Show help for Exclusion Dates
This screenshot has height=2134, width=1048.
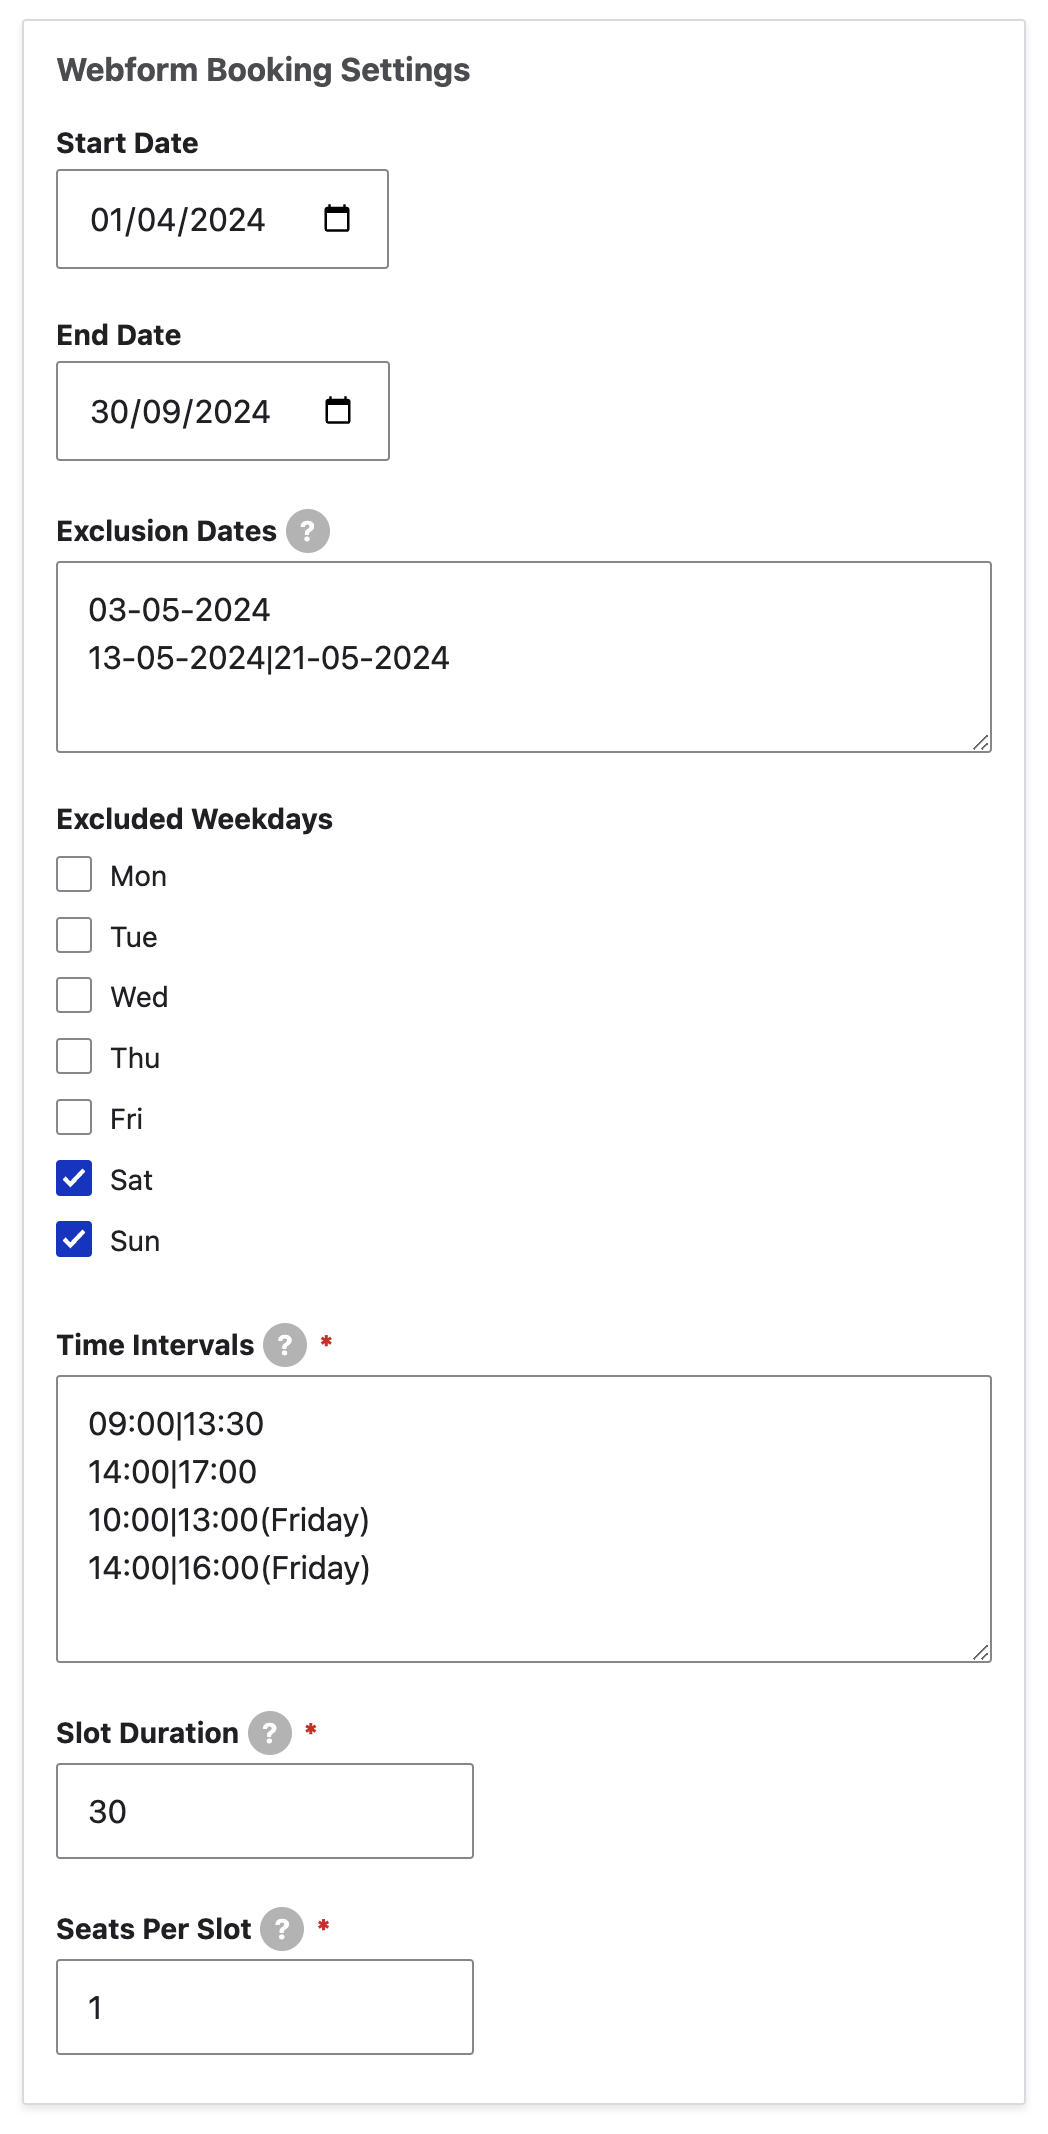click(x=308, y=531)
